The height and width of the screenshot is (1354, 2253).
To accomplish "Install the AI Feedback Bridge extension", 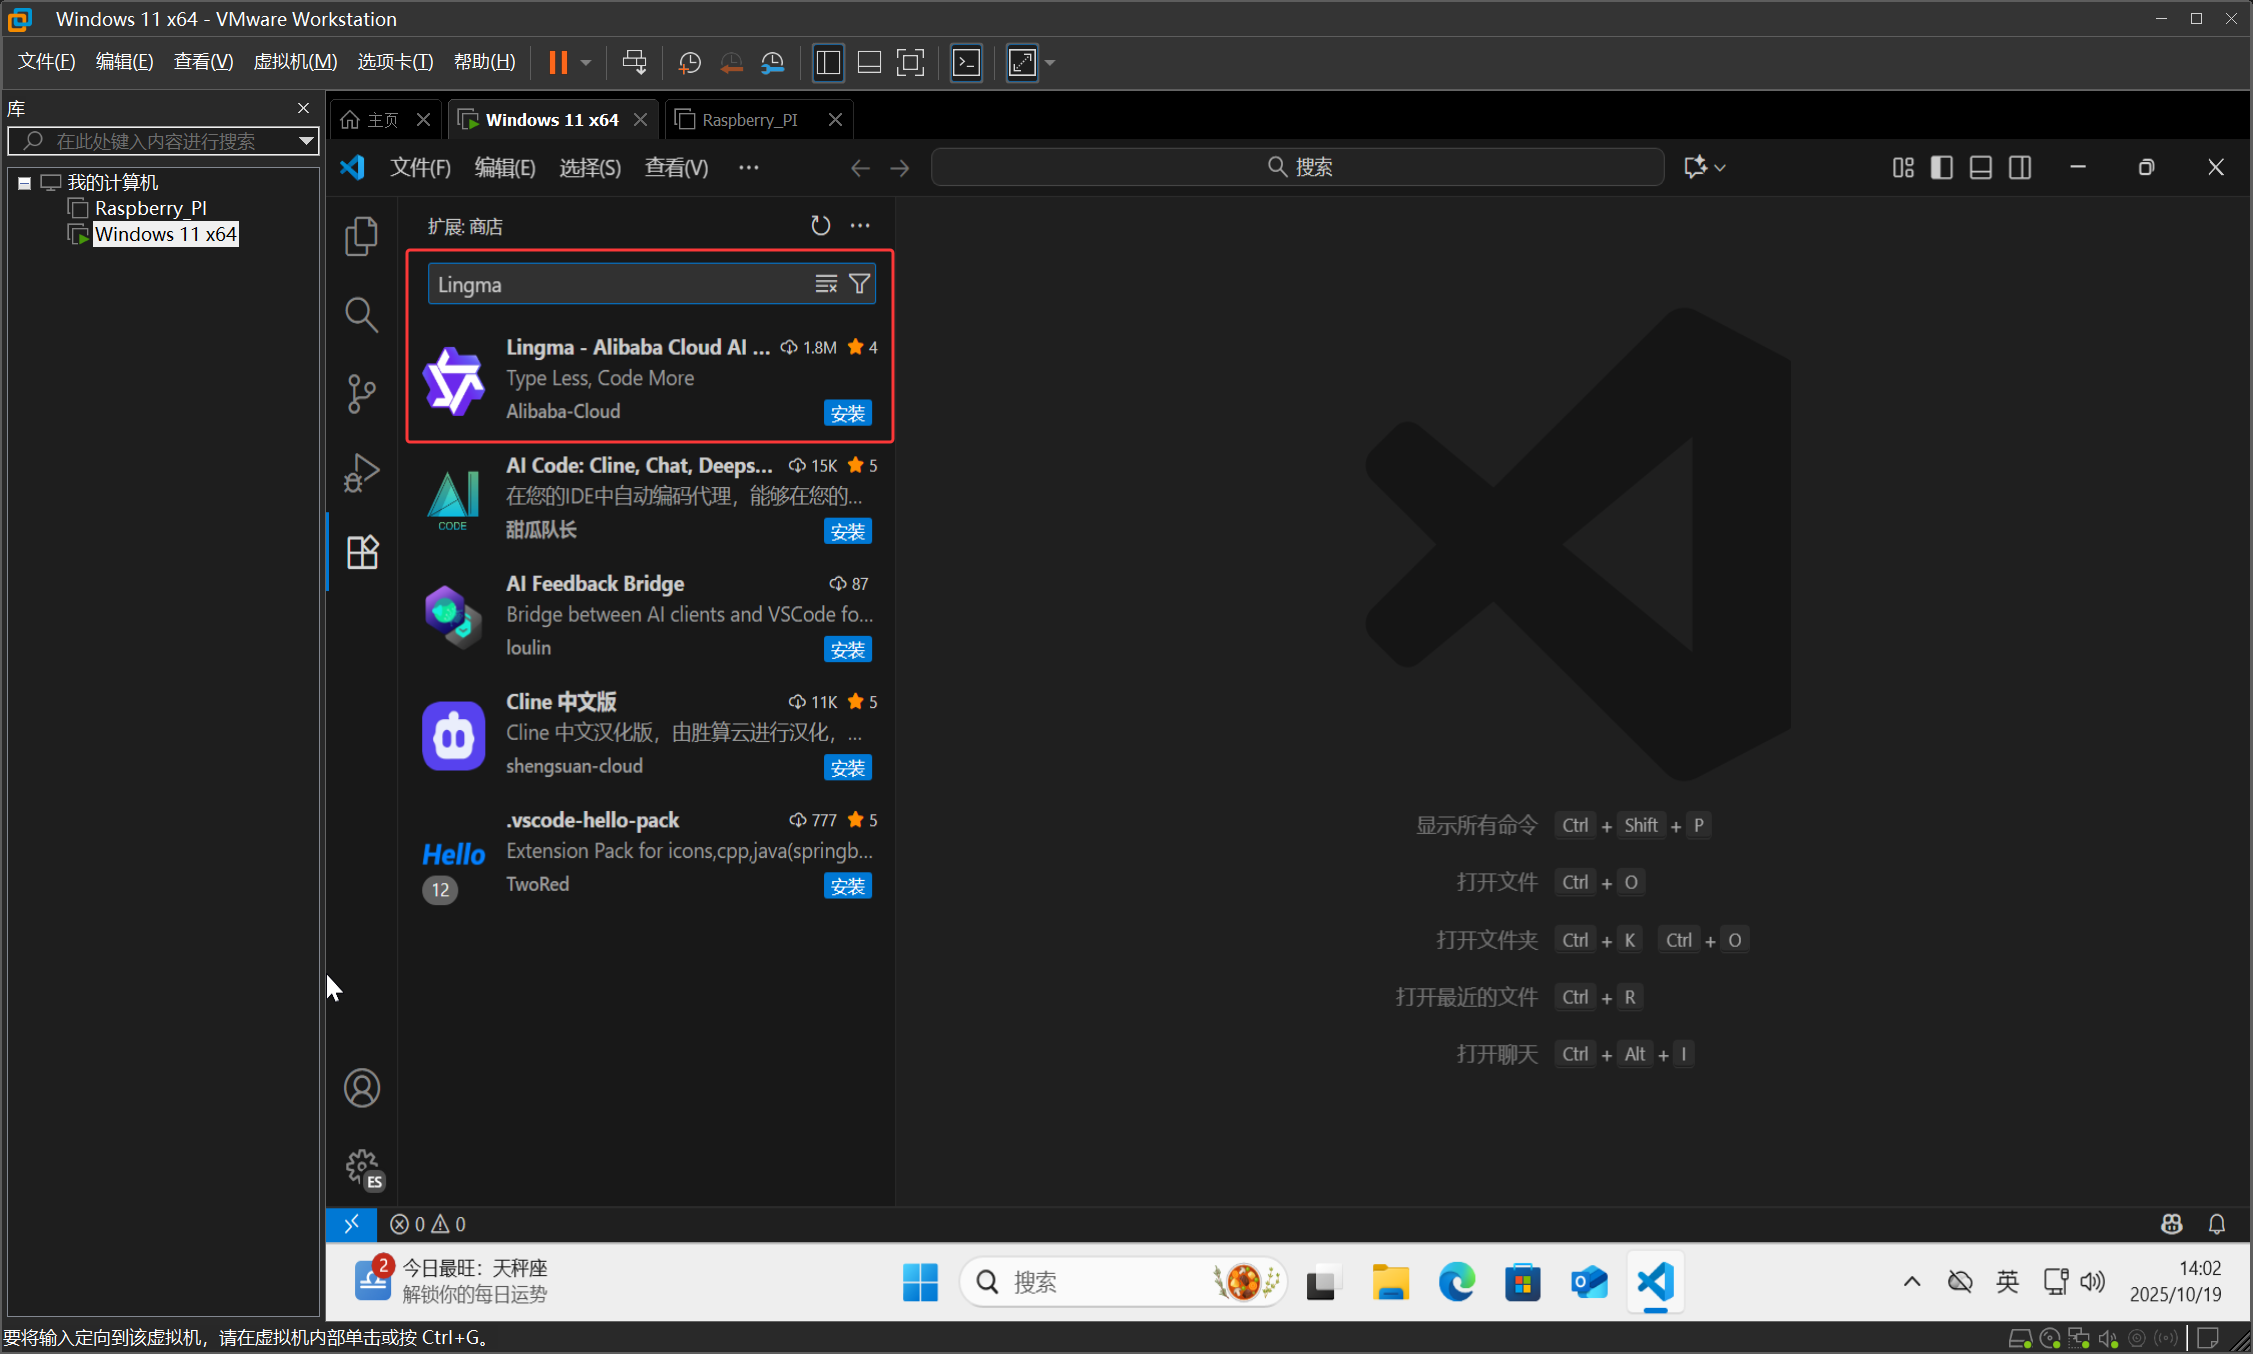I will [846, 649].
